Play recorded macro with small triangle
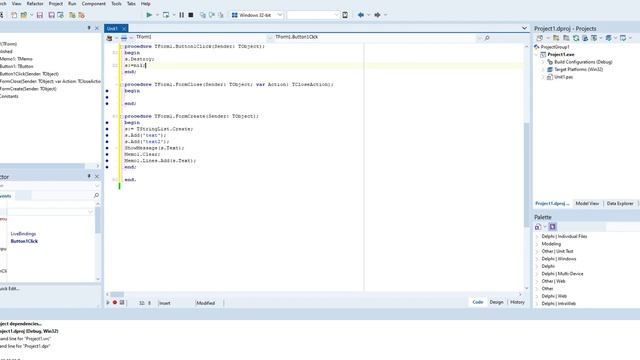This screenshot has height=360, width=640. pyautogui.click(x=108, y=302)
